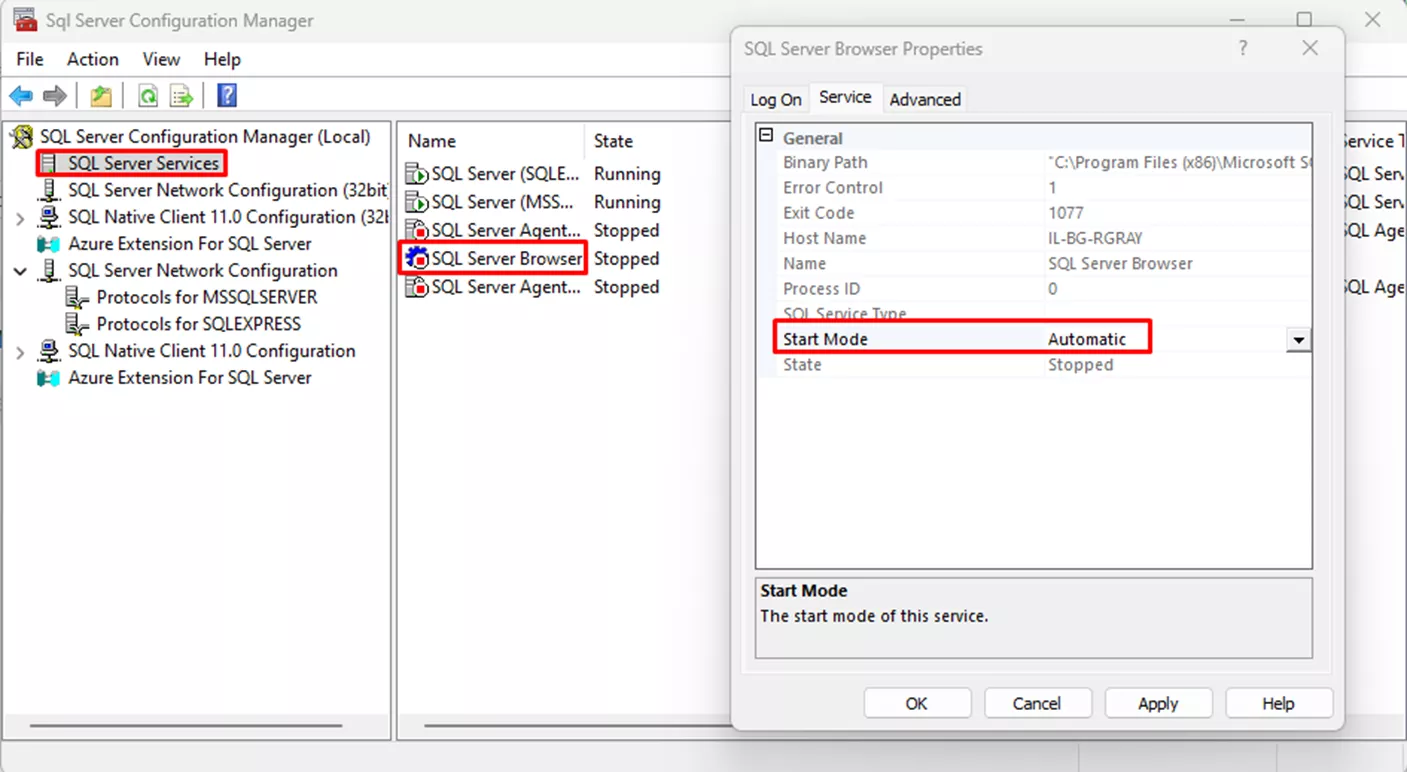Click the Cancel button

pos(1036,704)
